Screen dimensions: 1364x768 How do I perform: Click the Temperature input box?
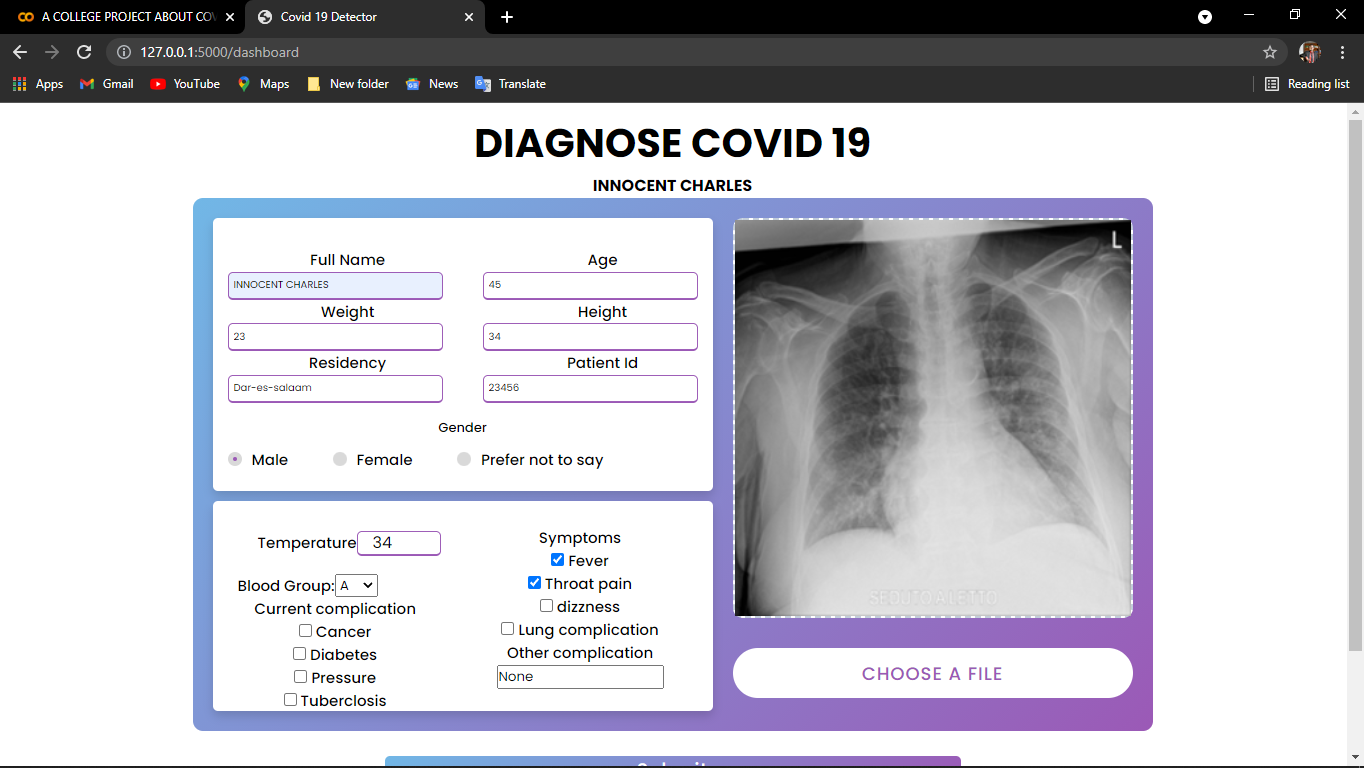tap(399, 543)
